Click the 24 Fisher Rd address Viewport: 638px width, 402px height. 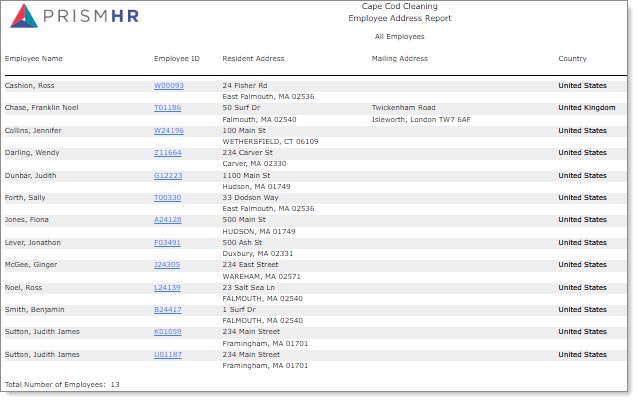click(x=245, y=86)
